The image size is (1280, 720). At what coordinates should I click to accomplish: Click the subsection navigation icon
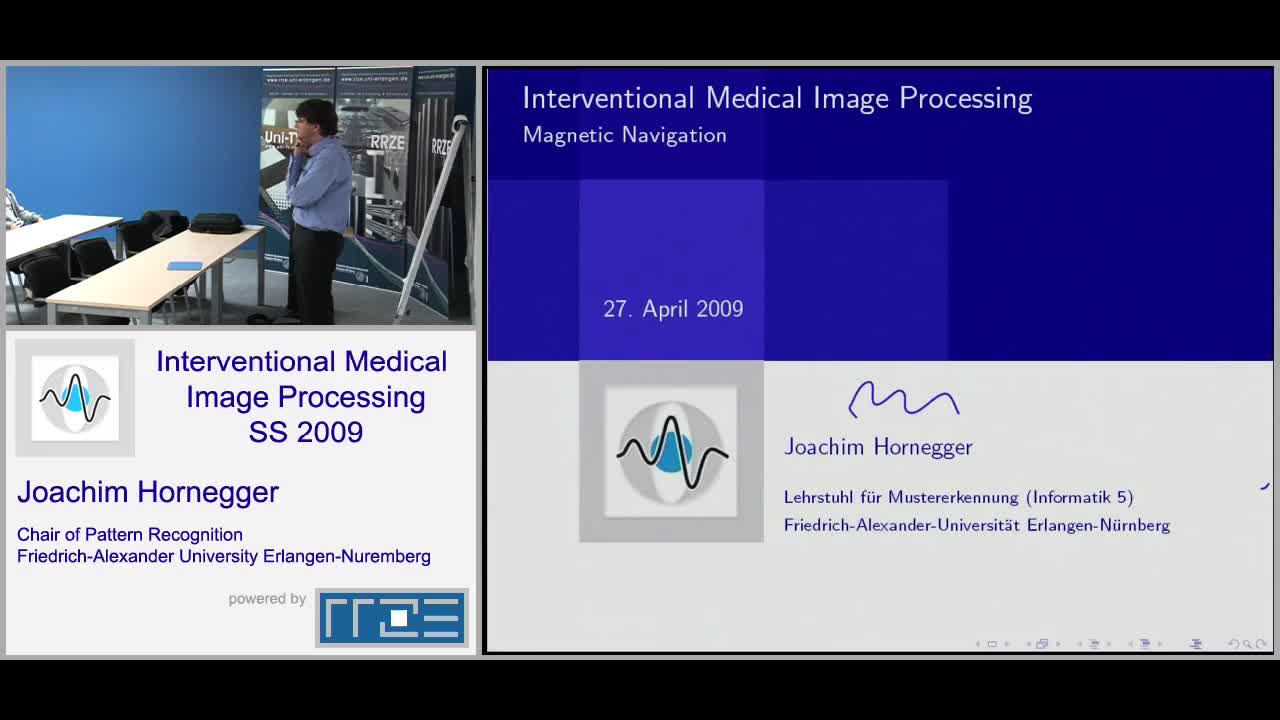1094,644
